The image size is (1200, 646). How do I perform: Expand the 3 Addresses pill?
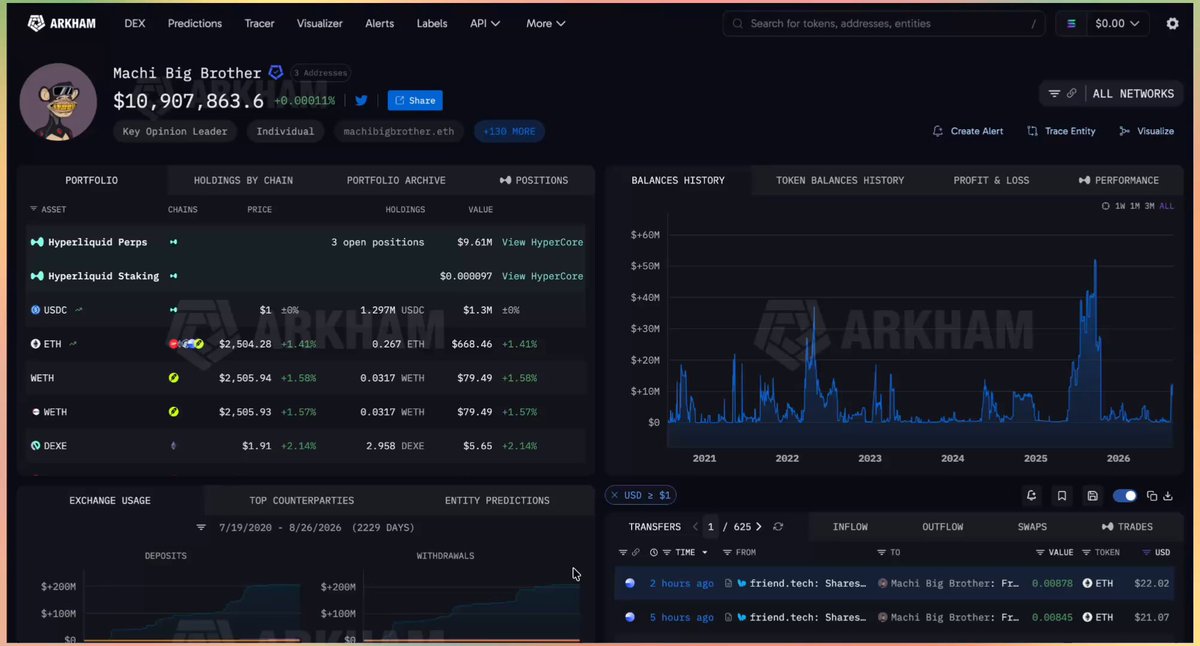pyautogui.click(x=319, y=73)
